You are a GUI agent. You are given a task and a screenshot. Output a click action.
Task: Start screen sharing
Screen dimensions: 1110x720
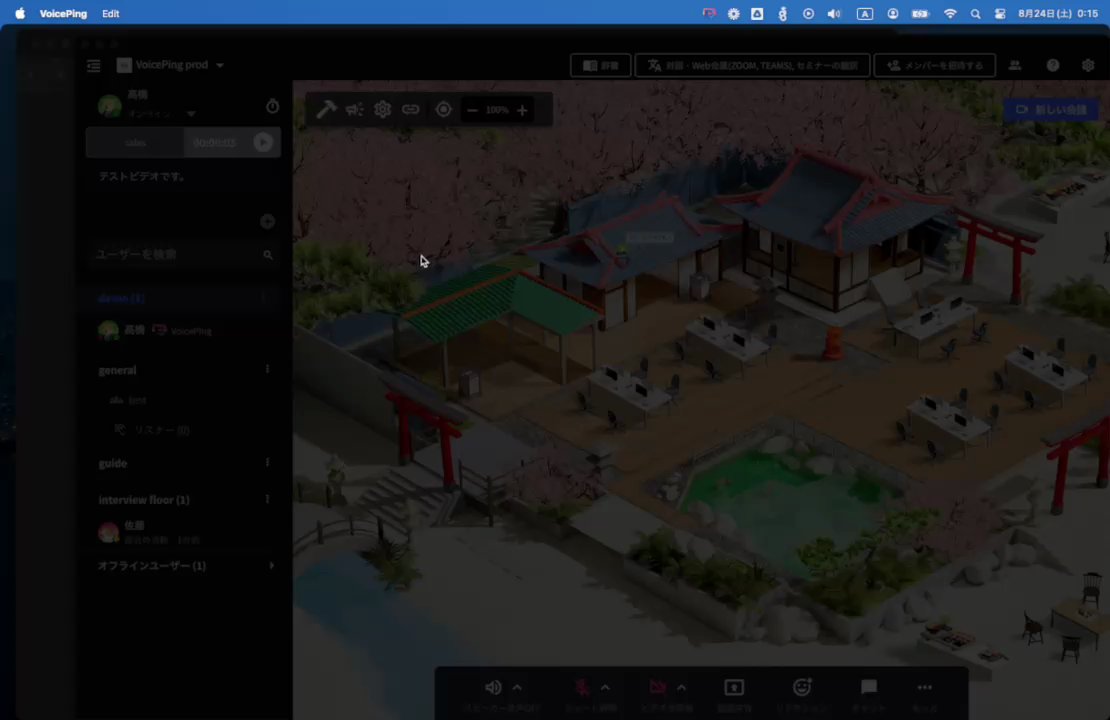pos(734,687)
